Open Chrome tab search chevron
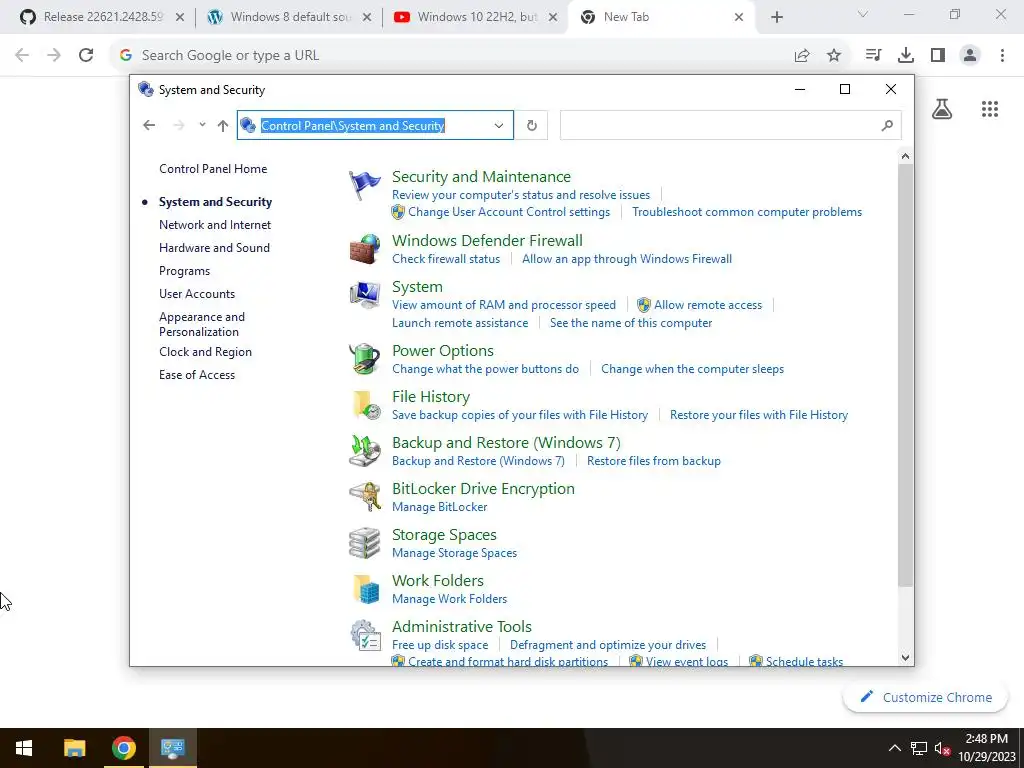The width and height of the screenshot is (1024, 768). click(x=863, y=14)
